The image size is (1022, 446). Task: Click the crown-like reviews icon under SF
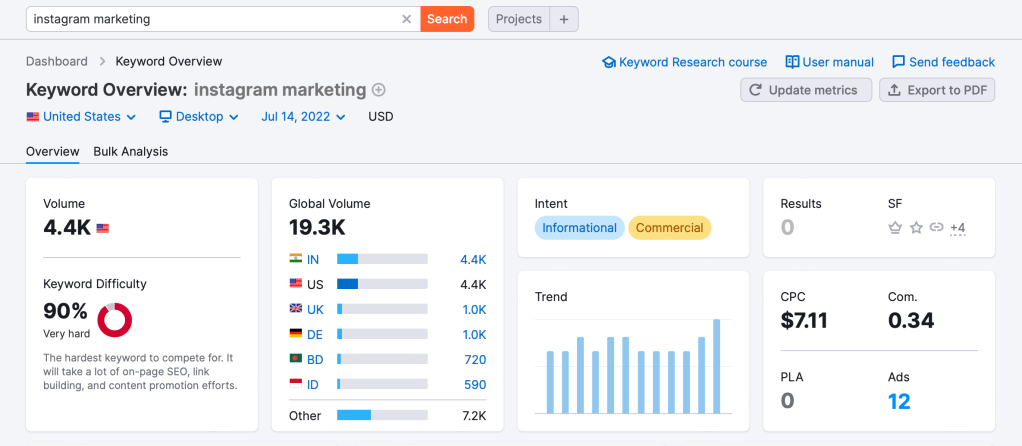tap(895, 228)
